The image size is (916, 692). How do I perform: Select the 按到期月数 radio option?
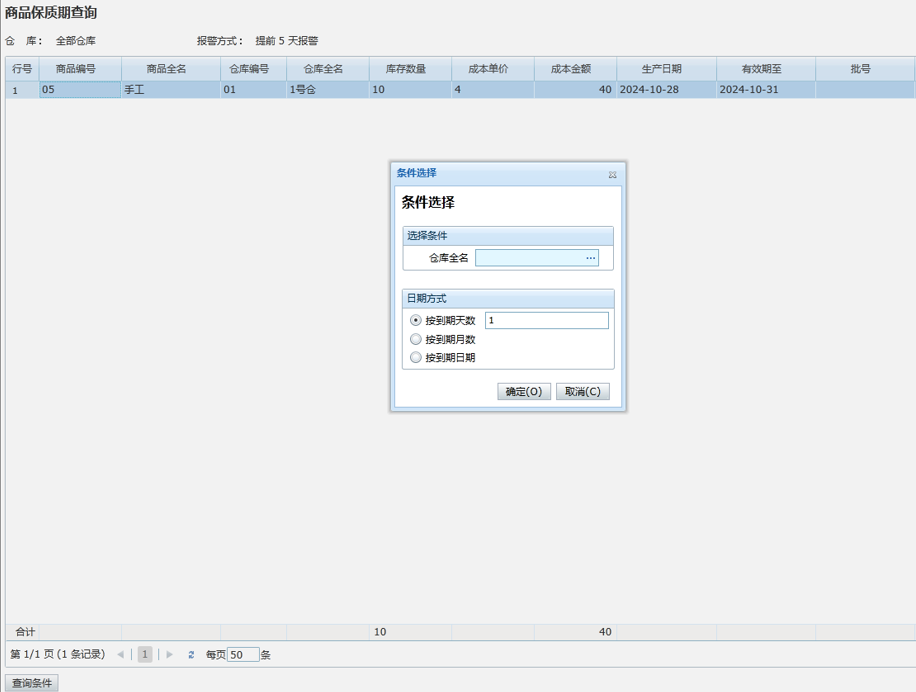click(416, 339)
